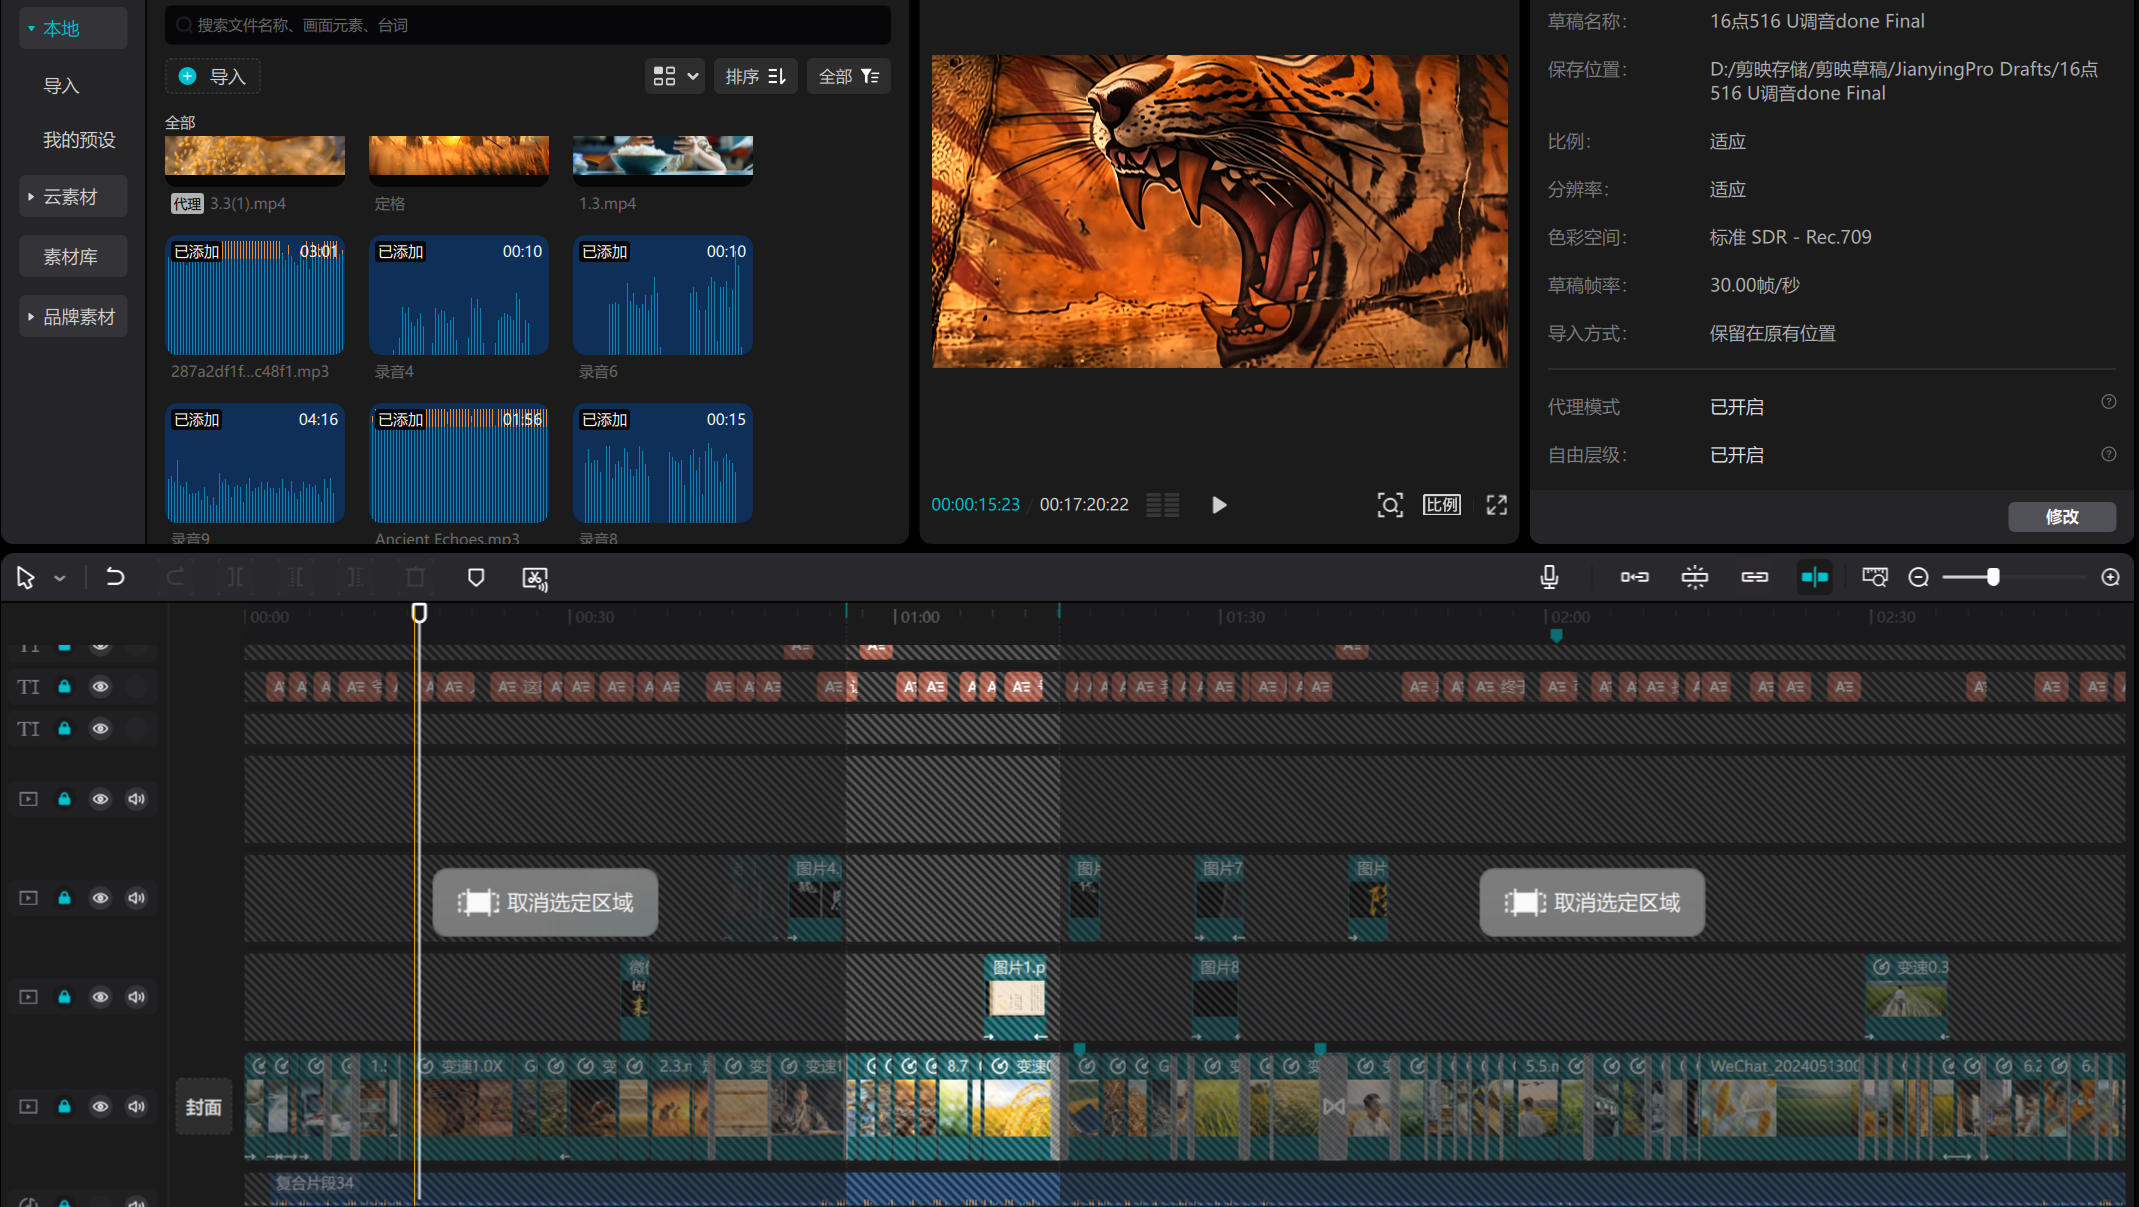Open 我的预设 in the sidebar
This screenshot has height=1207, width=2139.
79,140
